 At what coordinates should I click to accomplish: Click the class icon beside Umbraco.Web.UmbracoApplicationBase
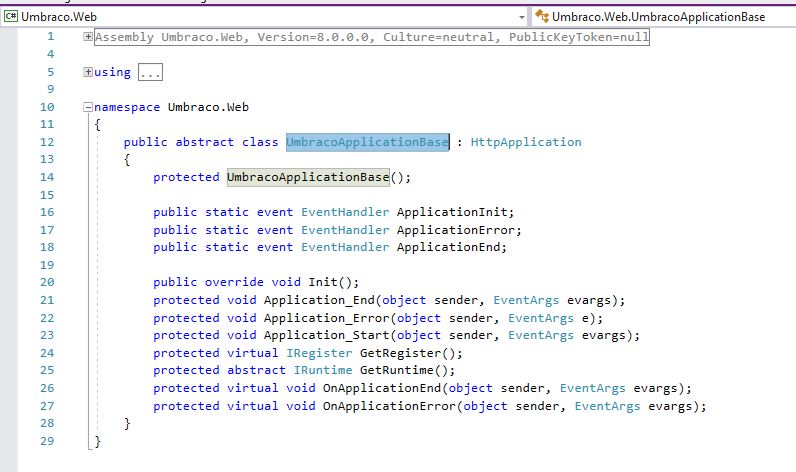click(x=542, y=16)
